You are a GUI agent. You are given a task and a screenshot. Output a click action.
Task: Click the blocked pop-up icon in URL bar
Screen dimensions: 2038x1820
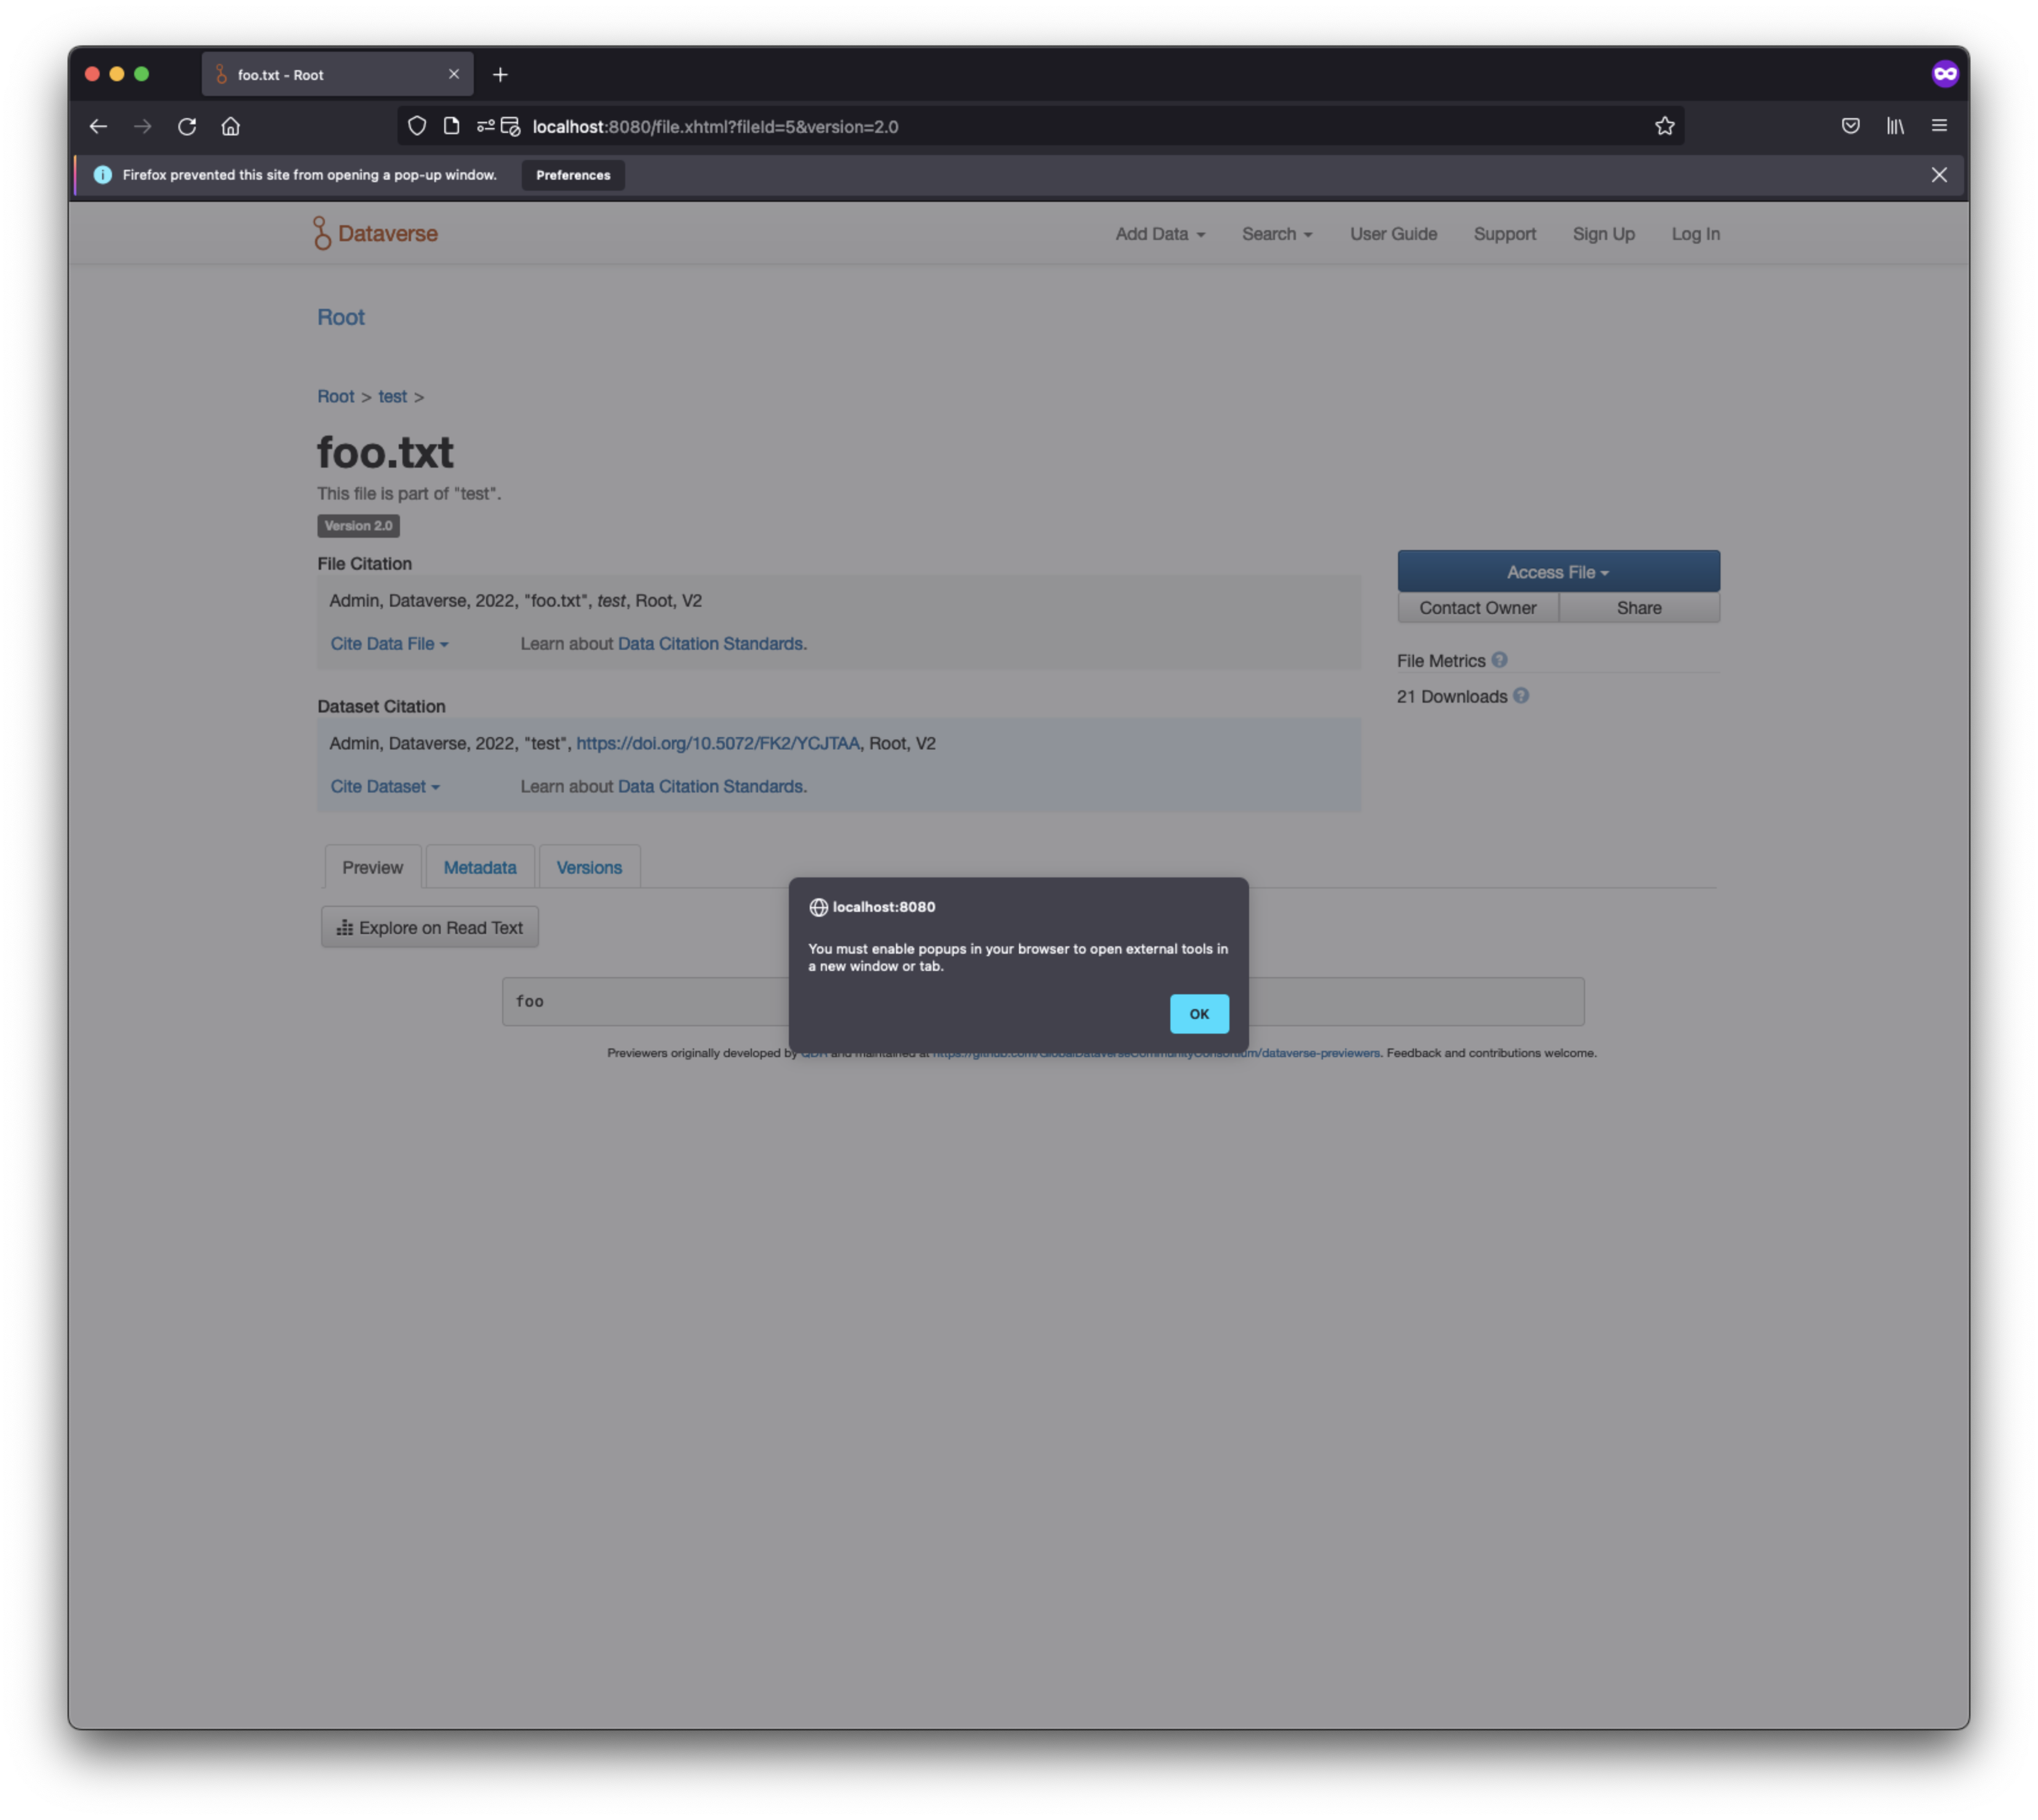[x=511, y=126]
